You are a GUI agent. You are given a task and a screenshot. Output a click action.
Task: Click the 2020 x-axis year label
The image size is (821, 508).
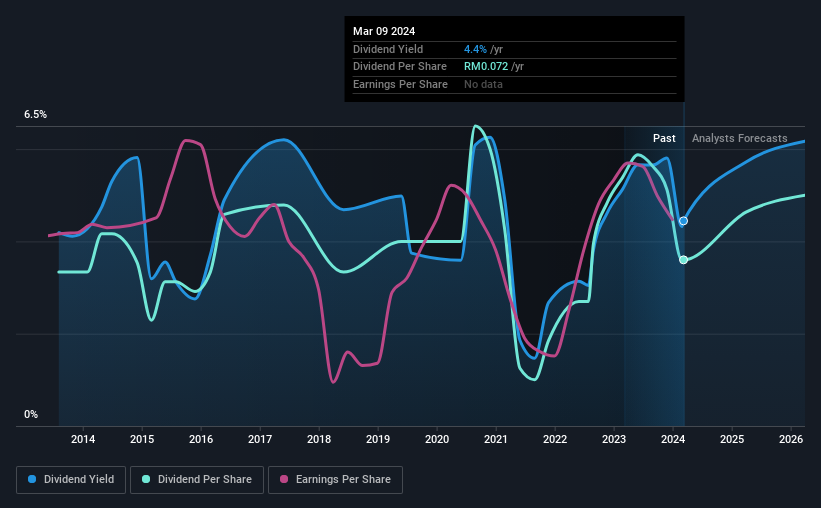pos(437,439)
